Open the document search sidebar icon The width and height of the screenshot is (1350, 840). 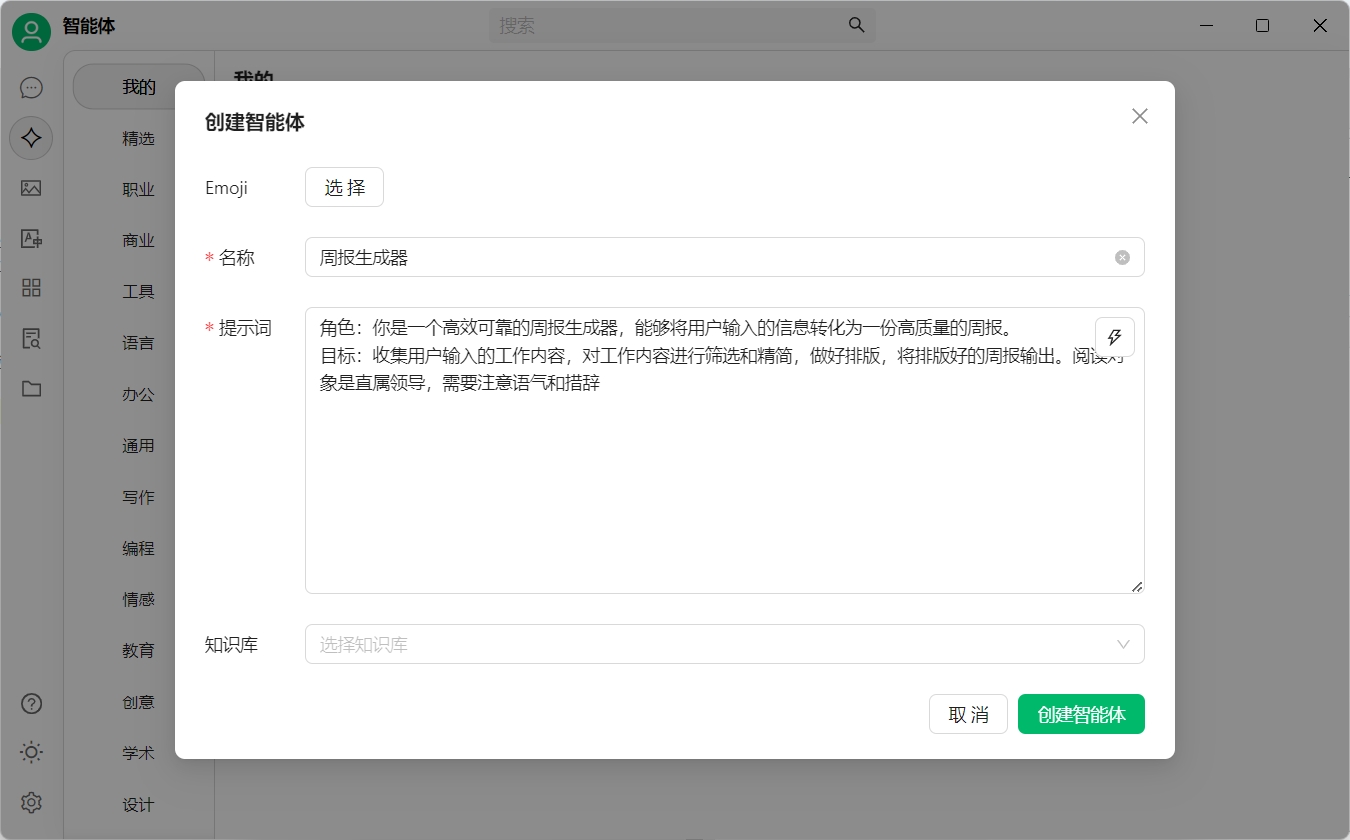coord(31,338)
